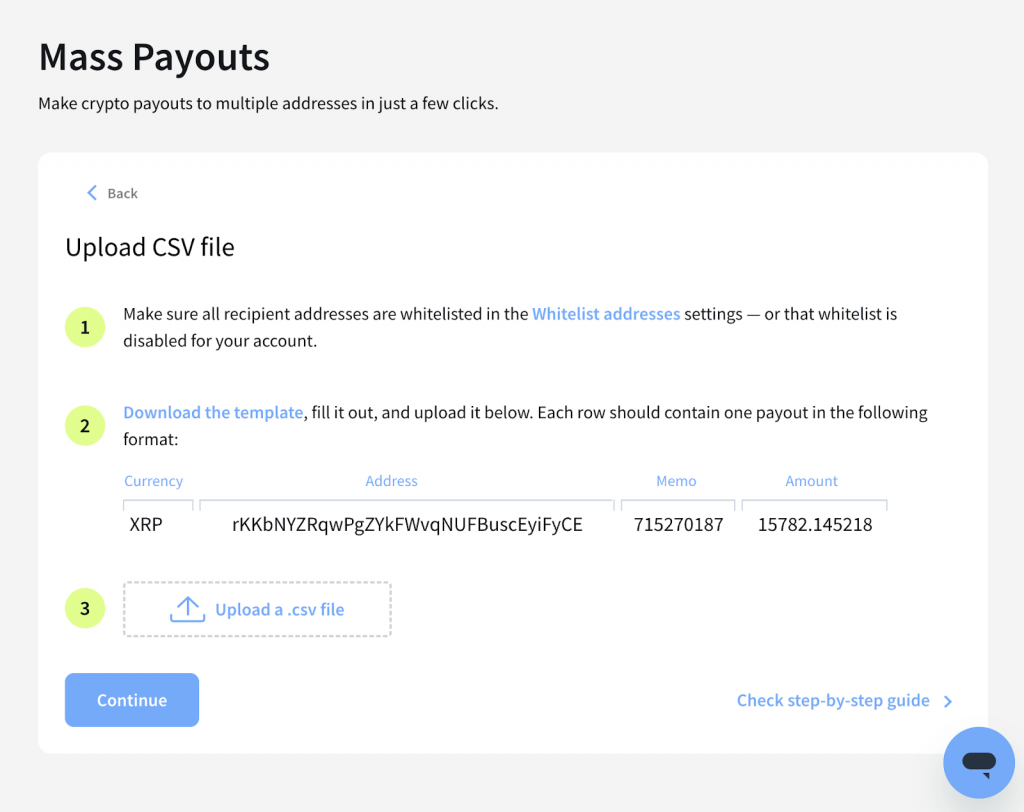This screenshot has width=1024, height=812.
Task: Open the chat support bubble
Action: pos(979,763)
